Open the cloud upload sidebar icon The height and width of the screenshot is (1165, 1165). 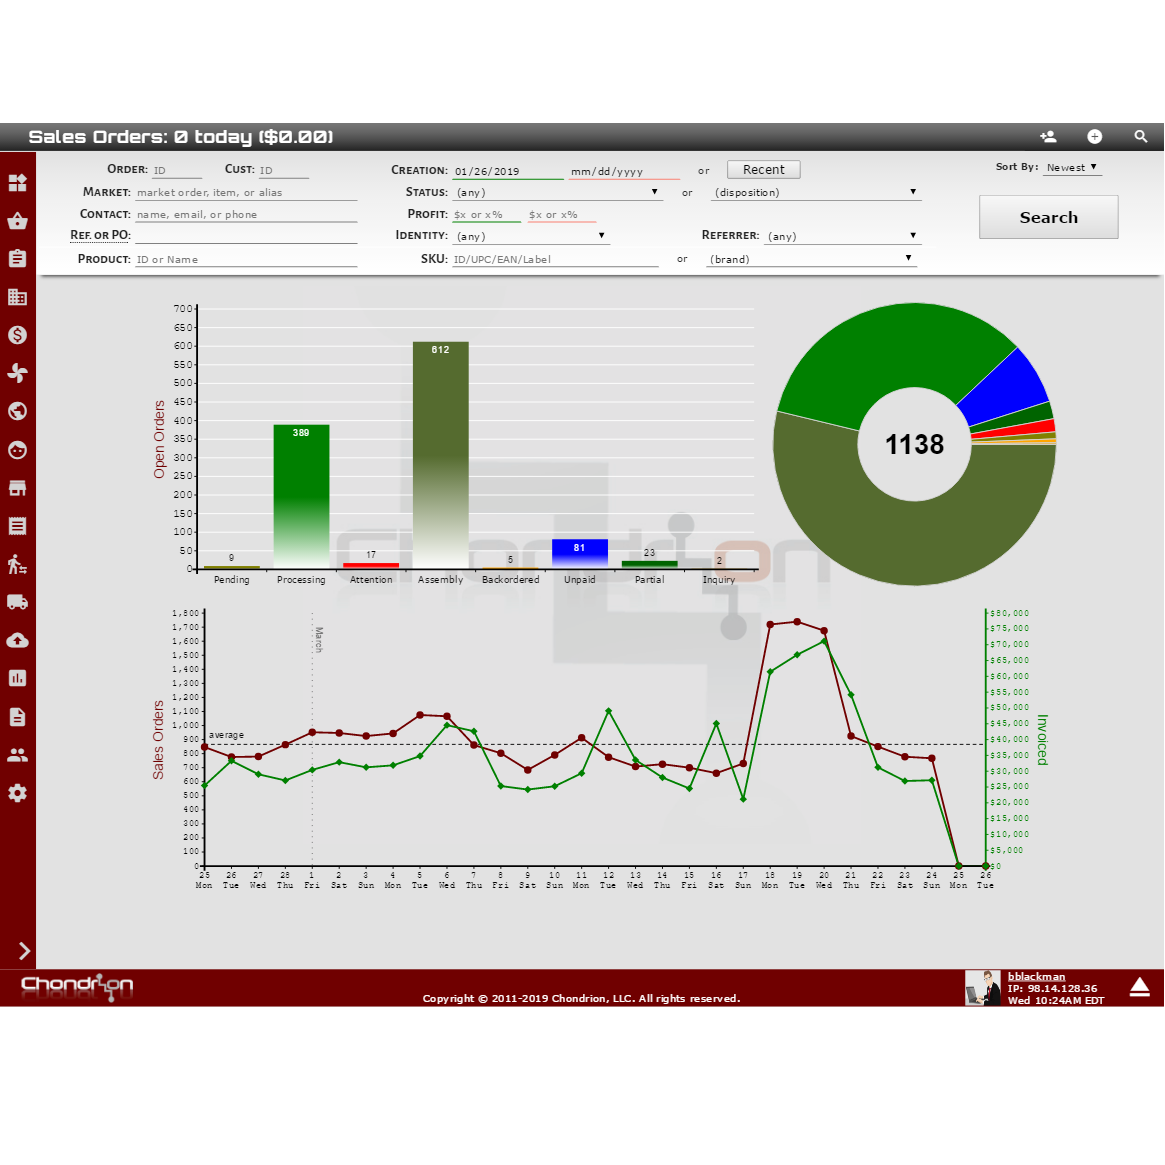click(x=18, y=640)
